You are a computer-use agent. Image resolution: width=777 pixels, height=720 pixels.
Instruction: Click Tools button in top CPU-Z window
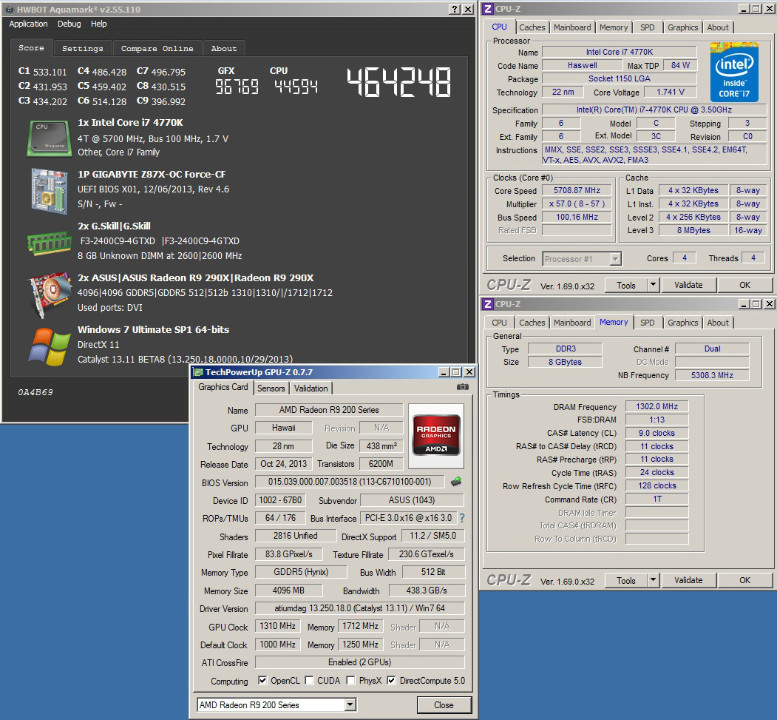tap(626, 285)
